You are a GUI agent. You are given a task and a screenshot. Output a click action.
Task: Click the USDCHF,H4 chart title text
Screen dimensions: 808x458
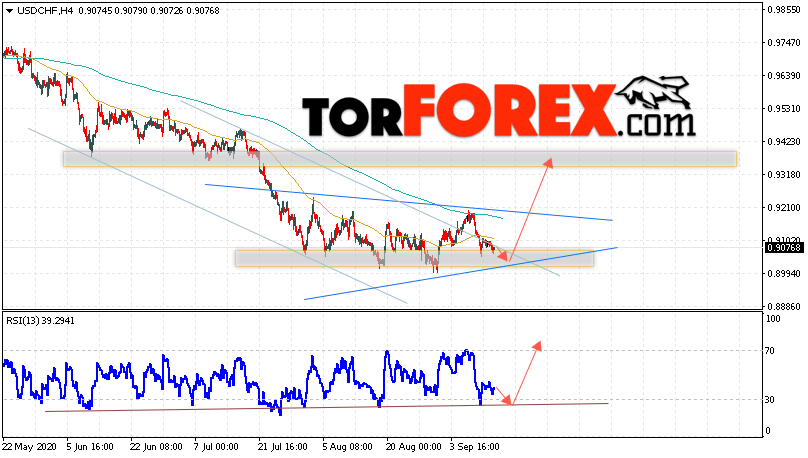[46, 11]
